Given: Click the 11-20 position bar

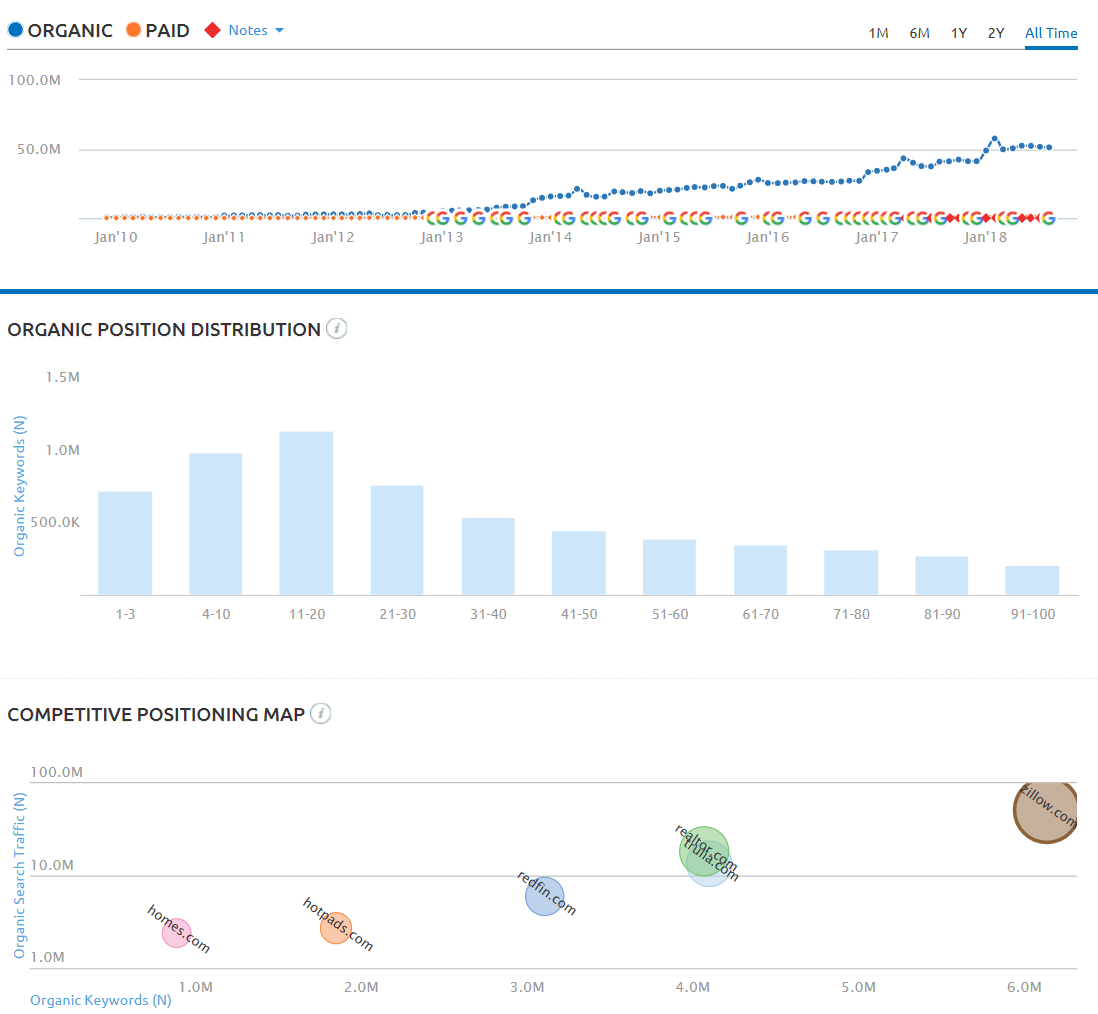Looking at the screenshot, I should (x=307, y=513).
